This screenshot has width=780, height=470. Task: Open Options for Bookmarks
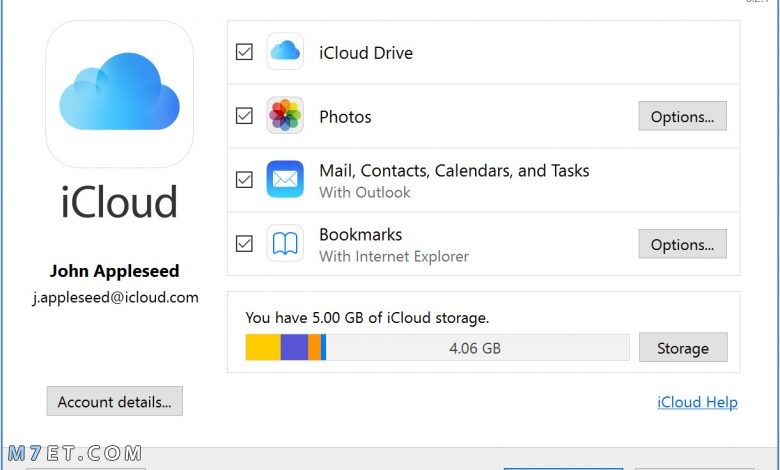click(x=682, y=244)
